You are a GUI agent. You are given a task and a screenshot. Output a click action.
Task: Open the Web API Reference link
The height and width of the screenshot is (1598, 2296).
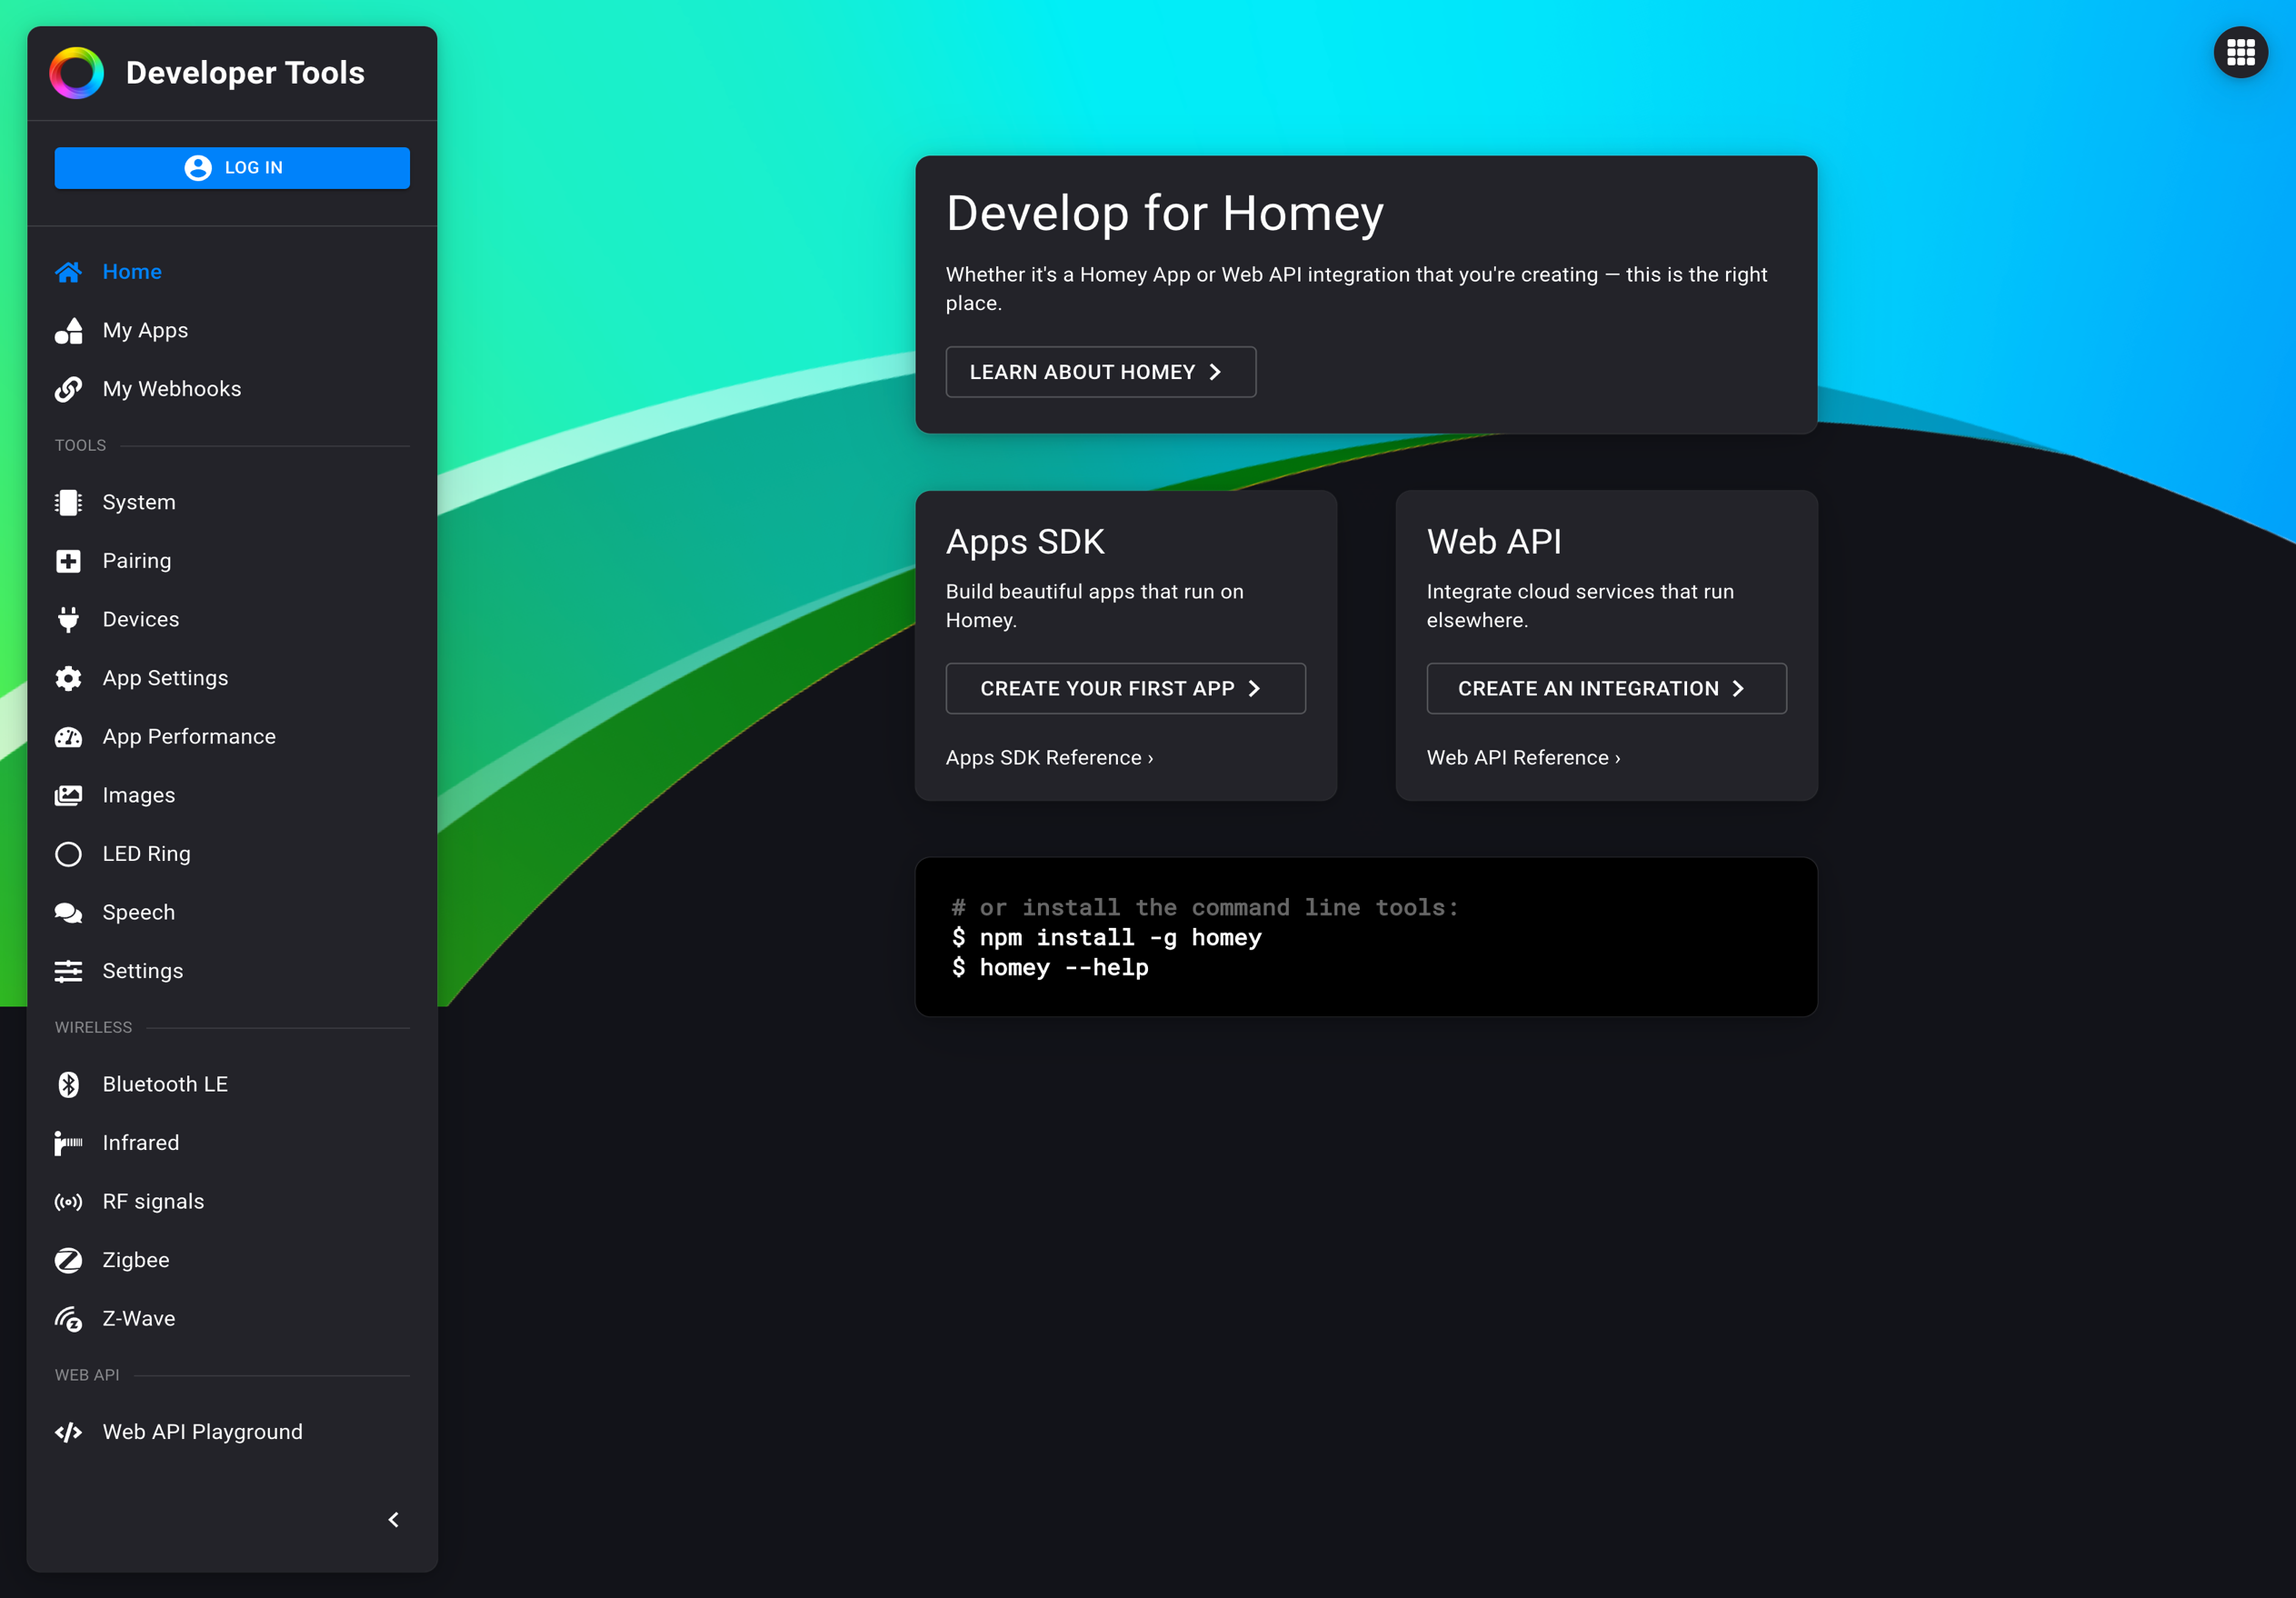1524,758
